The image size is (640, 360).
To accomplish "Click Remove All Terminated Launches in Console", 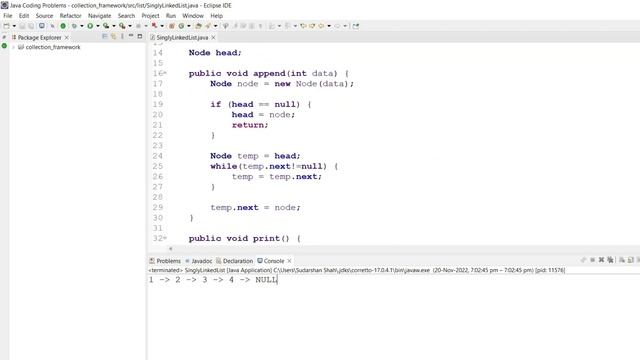I will click(x=610, y=260).
